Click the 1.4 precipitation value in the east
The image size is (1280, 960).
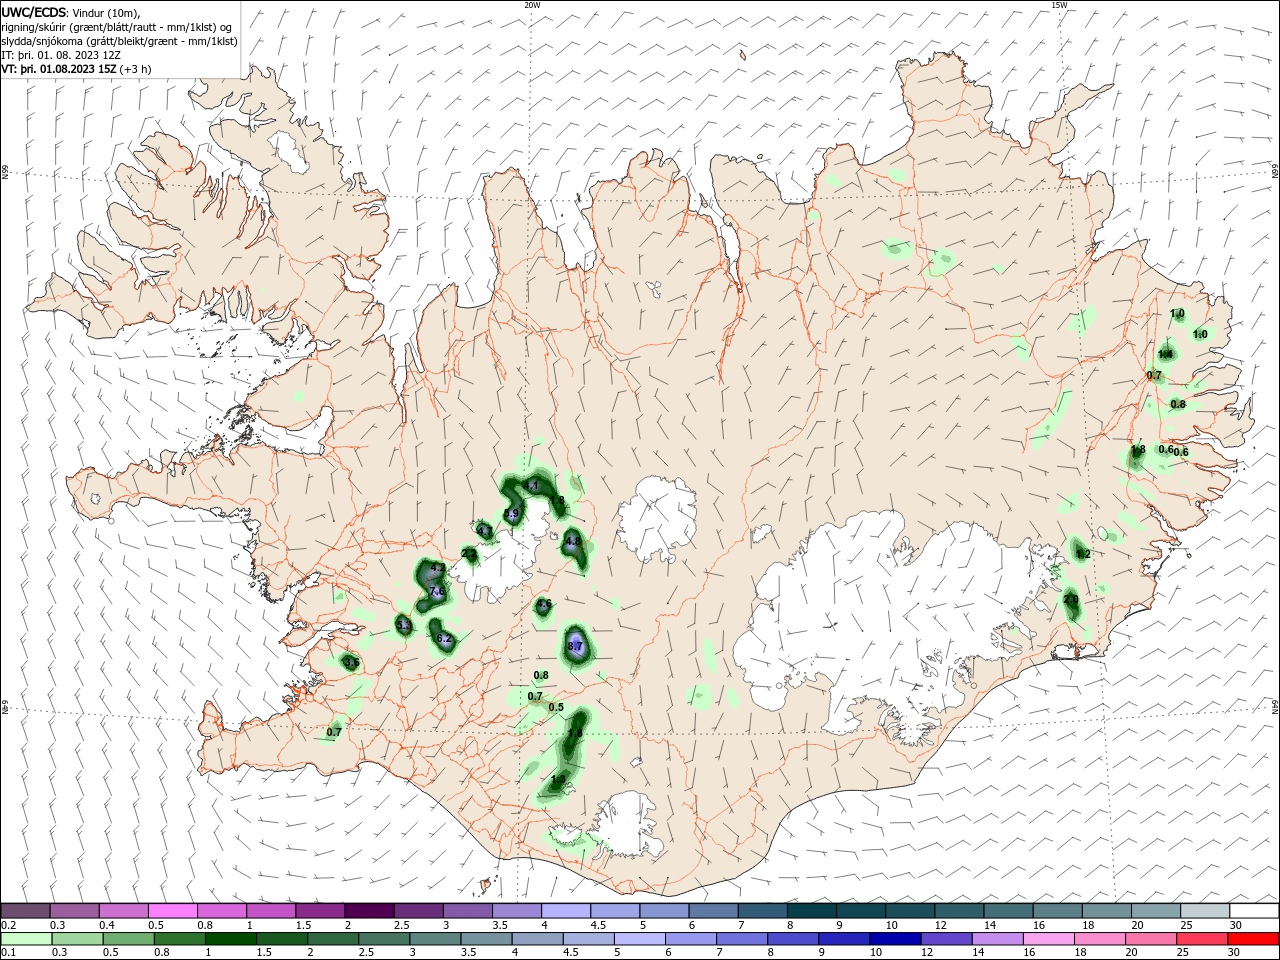[1165, 354]
